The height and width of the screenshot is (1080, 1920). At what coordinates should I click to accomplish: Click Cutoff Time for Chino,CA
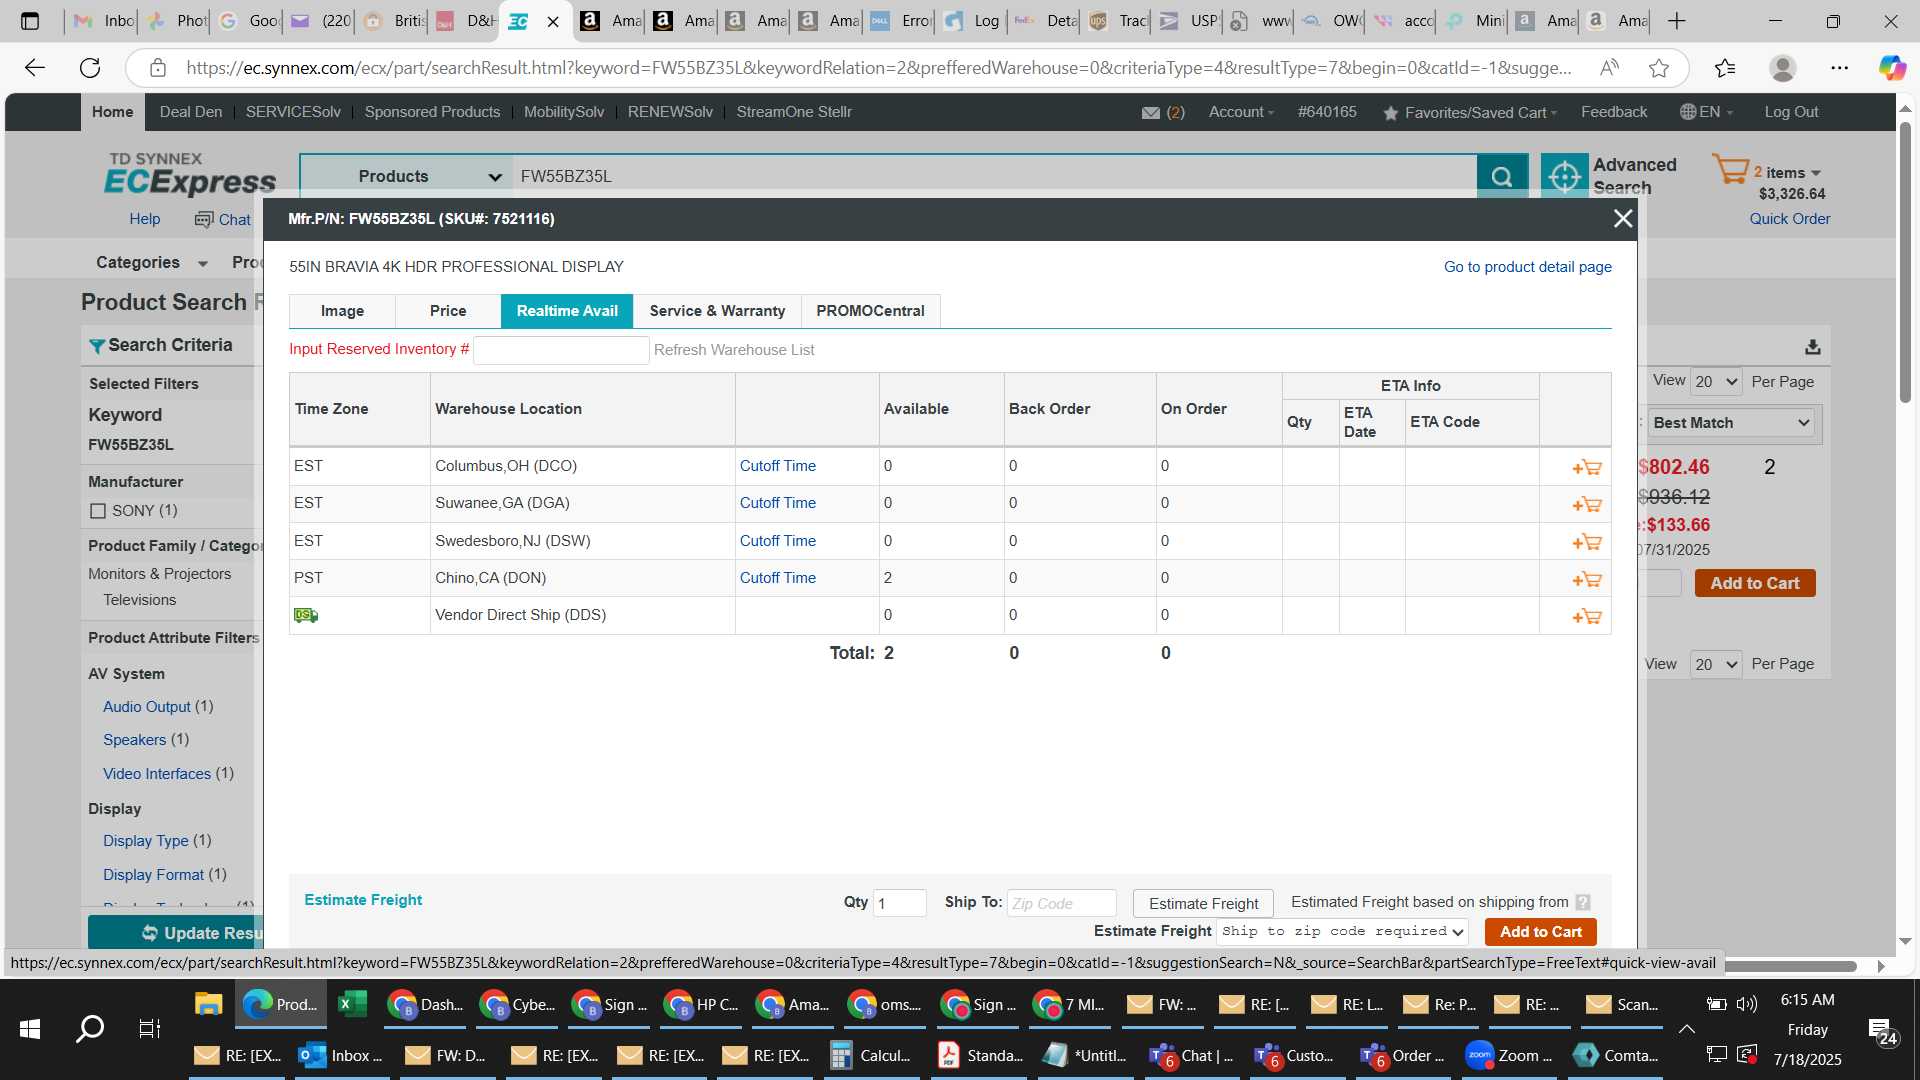click(777, 578)
